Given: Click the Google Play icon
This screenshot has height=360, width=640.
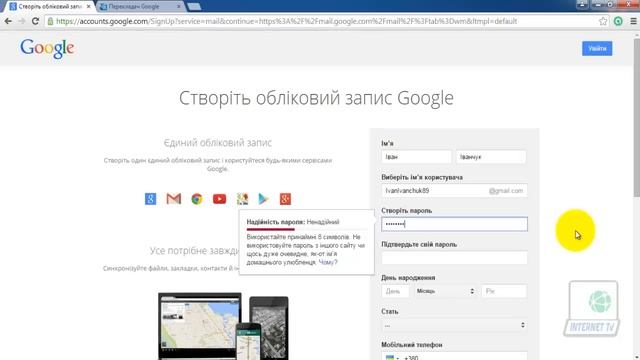Looking at the screenshot, I should [264, 199].
